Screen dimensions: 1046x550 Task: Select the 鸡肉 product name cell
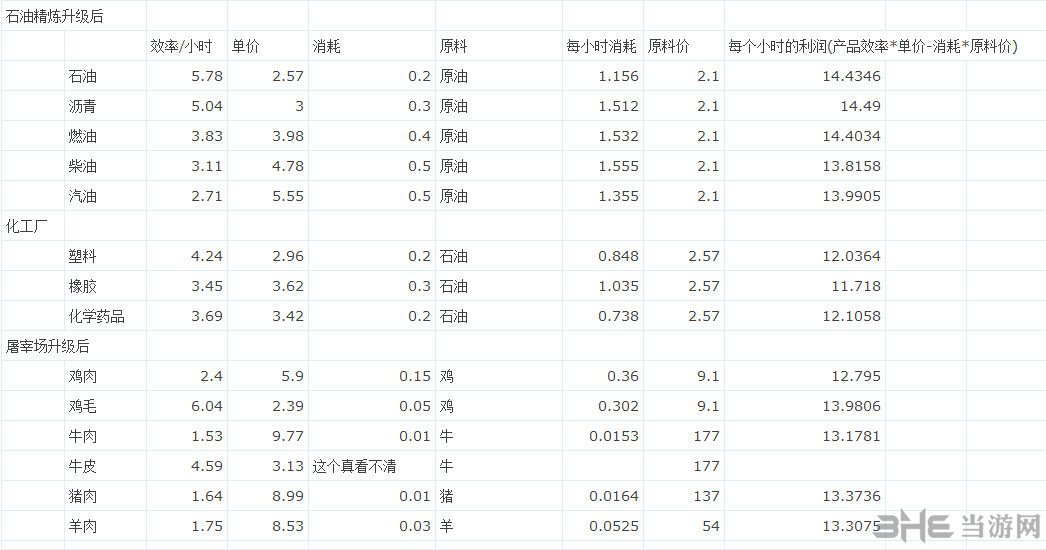click(x=83, y=376)
